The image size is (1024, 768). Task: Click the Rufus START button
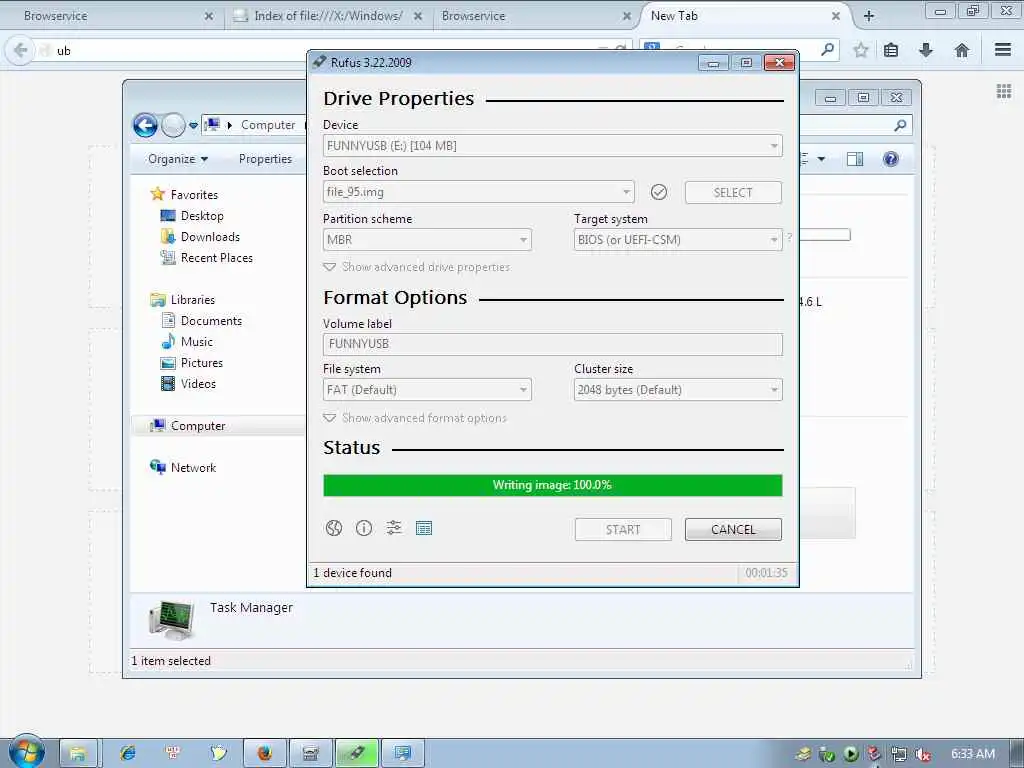tap(623, 530)
